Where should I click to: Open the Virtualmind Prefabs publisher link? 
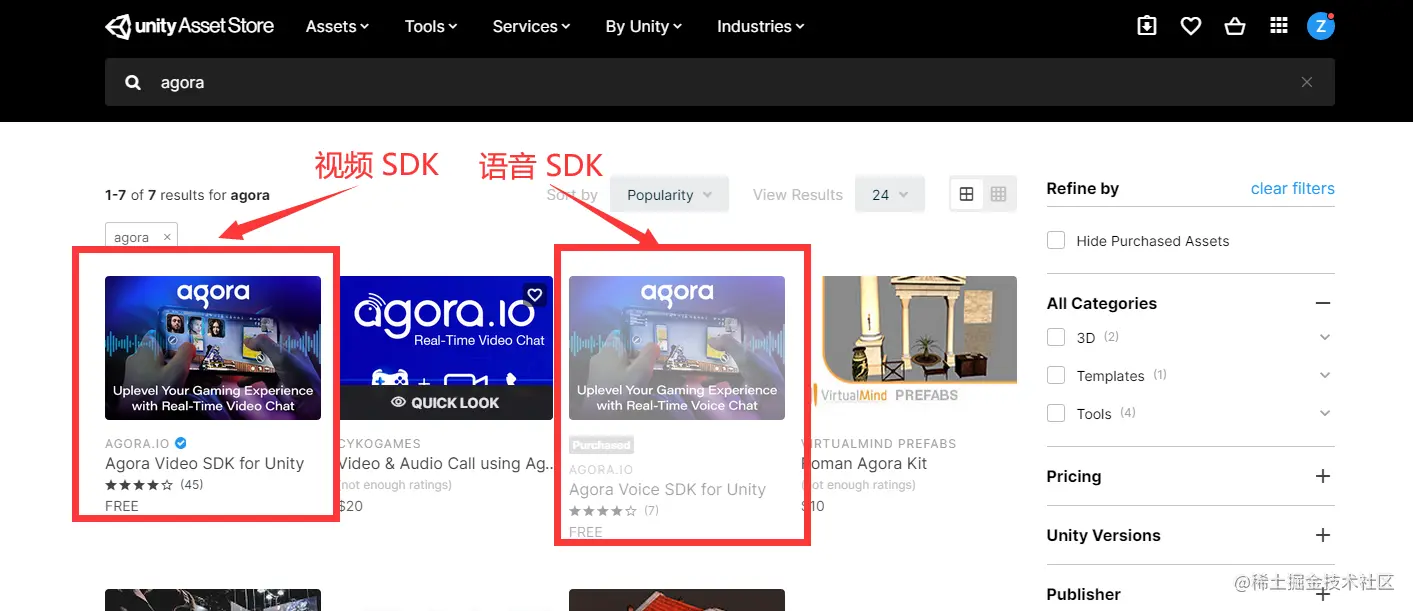coord(879,443)
